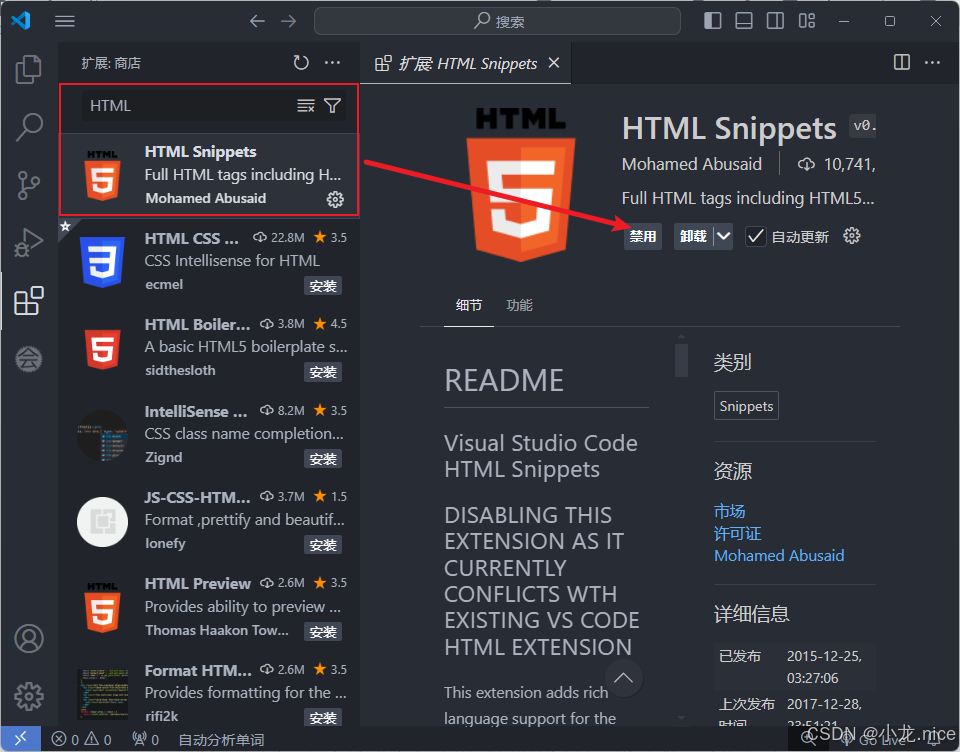This screenshot has width=960, height=752.
Task: Toggle bottom panel layout icon
Action: [x=744, y=21]
